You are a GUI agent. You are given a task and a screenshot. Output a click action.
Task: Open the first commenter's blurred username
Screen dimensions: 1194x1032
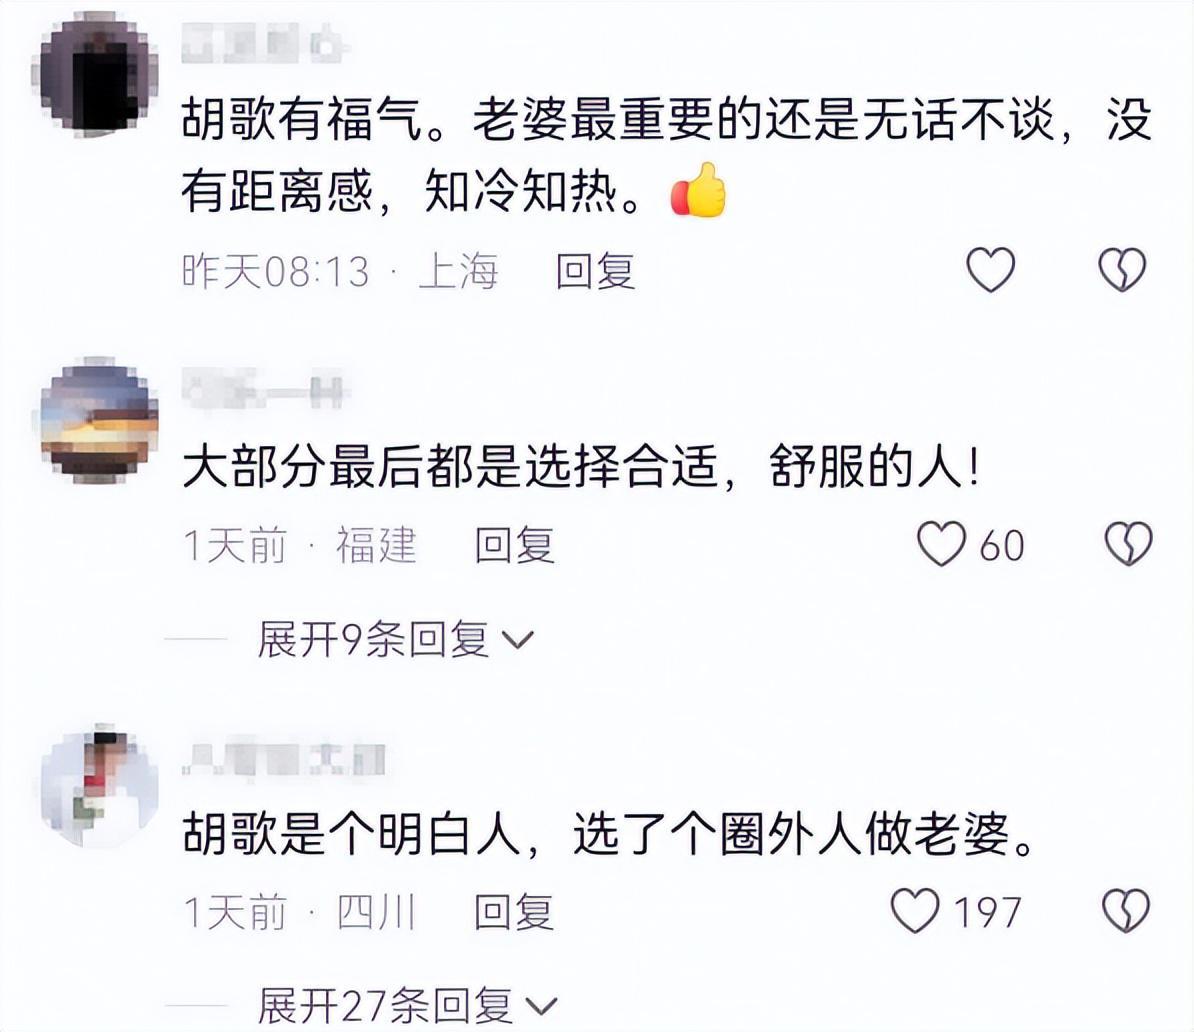265,43
